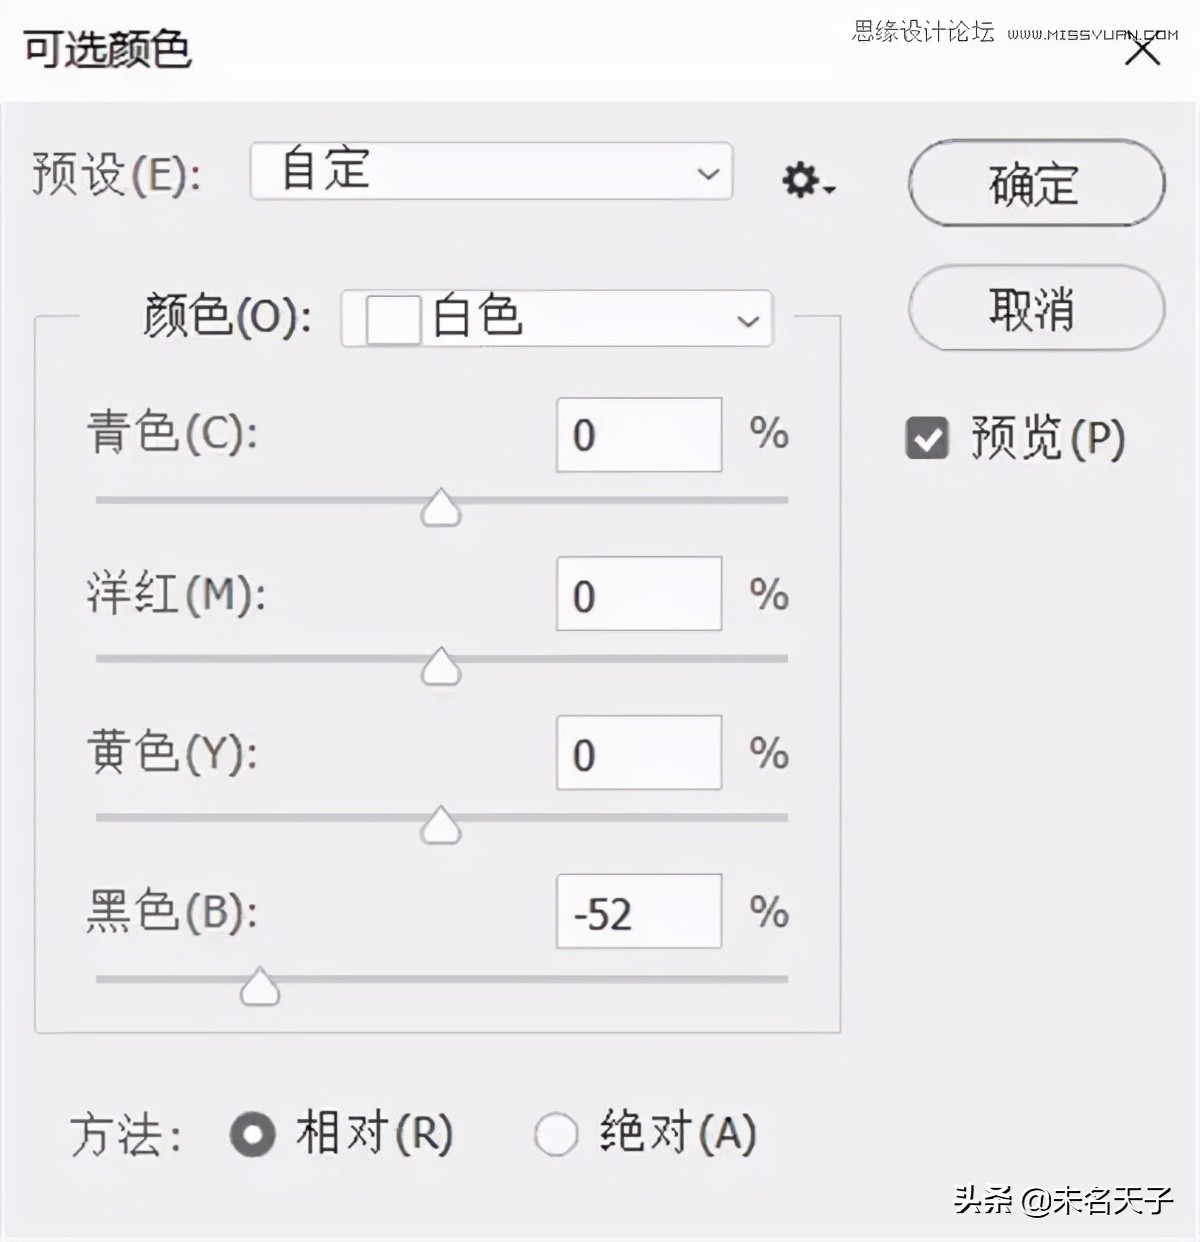The height and width of the screenshot is (1242, 1200).
Task: Click the 洋红(M) slider handle
Action: coord(440,666)
